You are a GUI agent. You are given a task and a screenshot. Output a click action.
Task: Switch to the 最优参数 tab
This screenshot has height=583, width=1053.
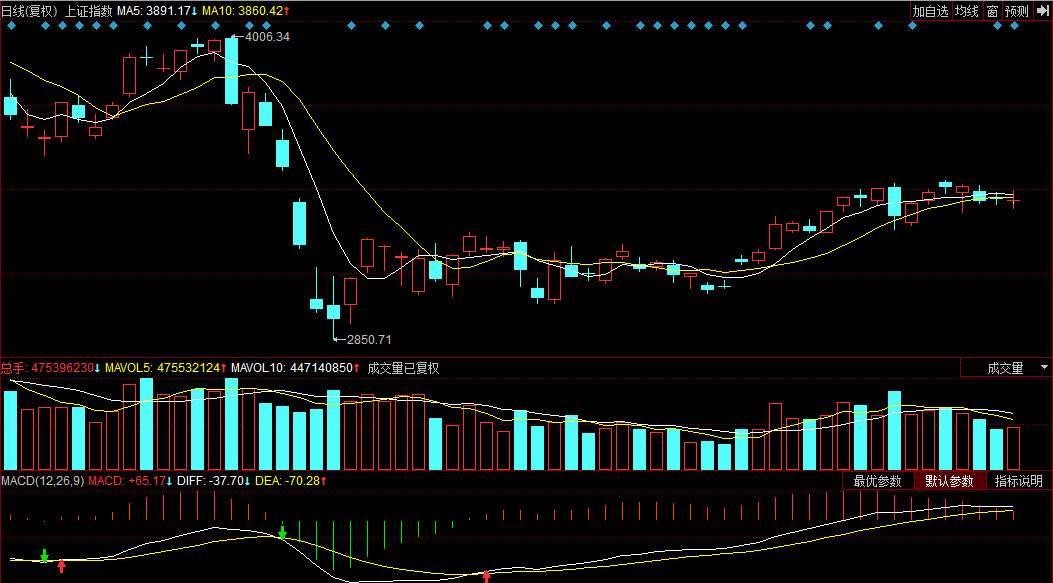pos(877,481)
